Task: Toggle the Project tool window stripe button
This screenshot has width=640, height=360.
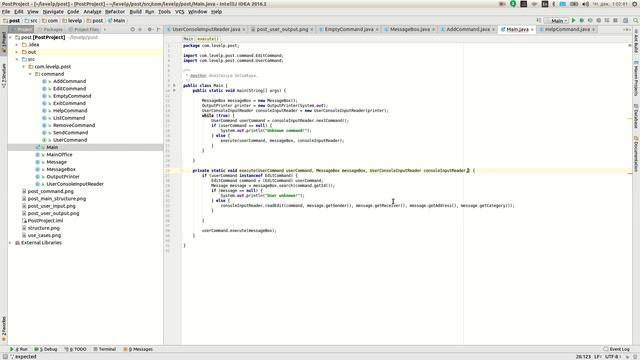Action: (x=4, y=42)
